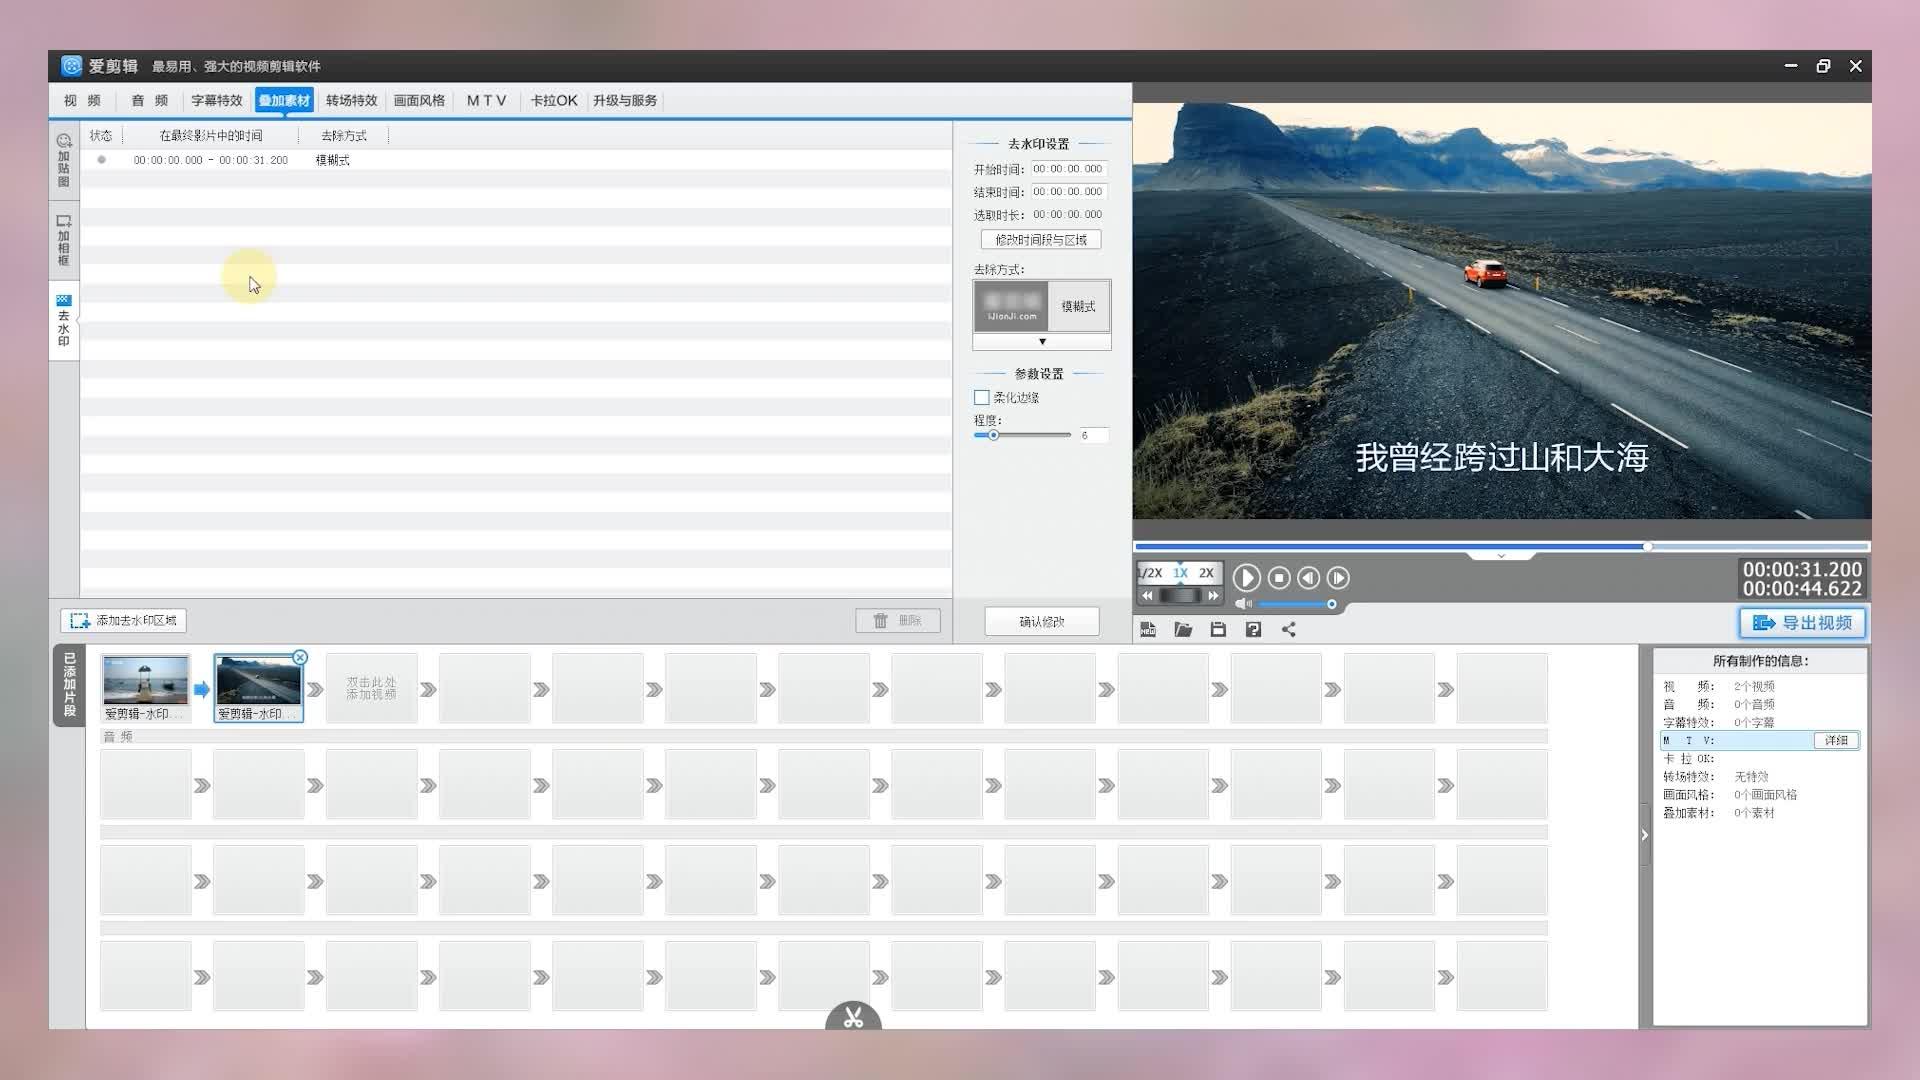Open help via question mark icon

(x=1253, y=629)
